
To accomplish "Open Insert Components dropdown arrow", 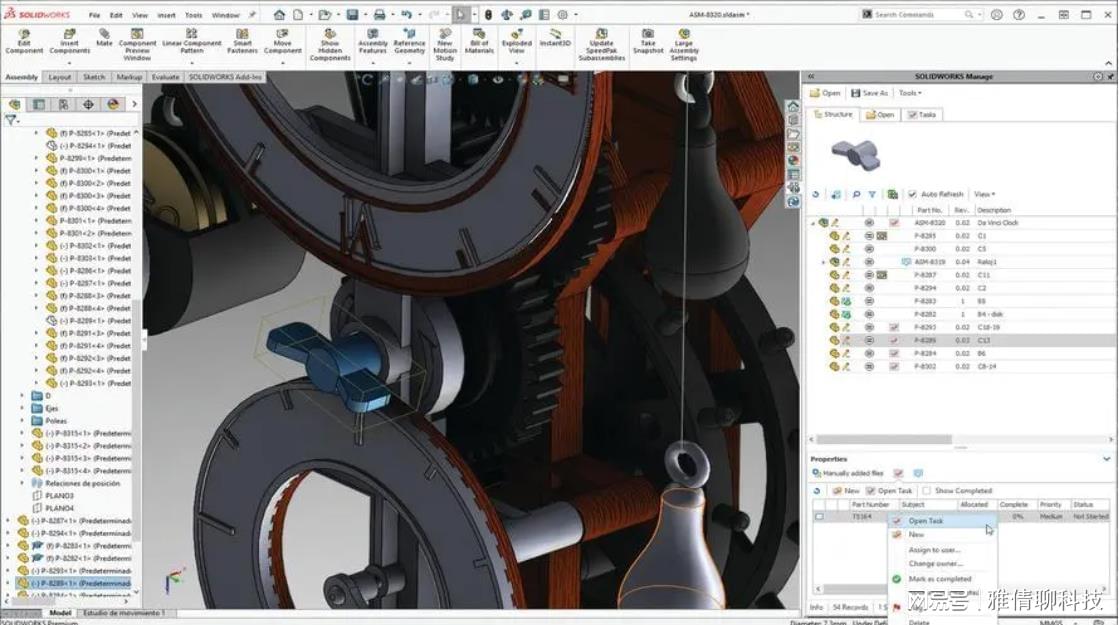I will [69, 63].
